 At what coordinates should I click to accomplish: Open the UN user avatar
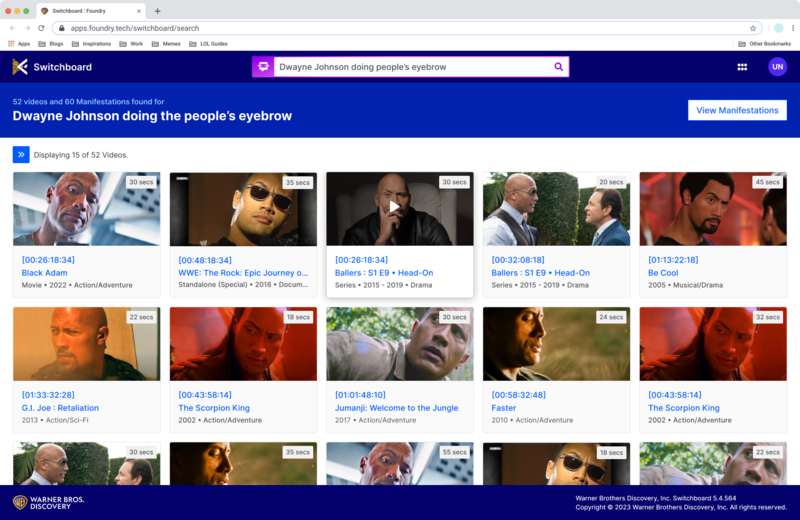pyautogui.click(x=777, y=67)
